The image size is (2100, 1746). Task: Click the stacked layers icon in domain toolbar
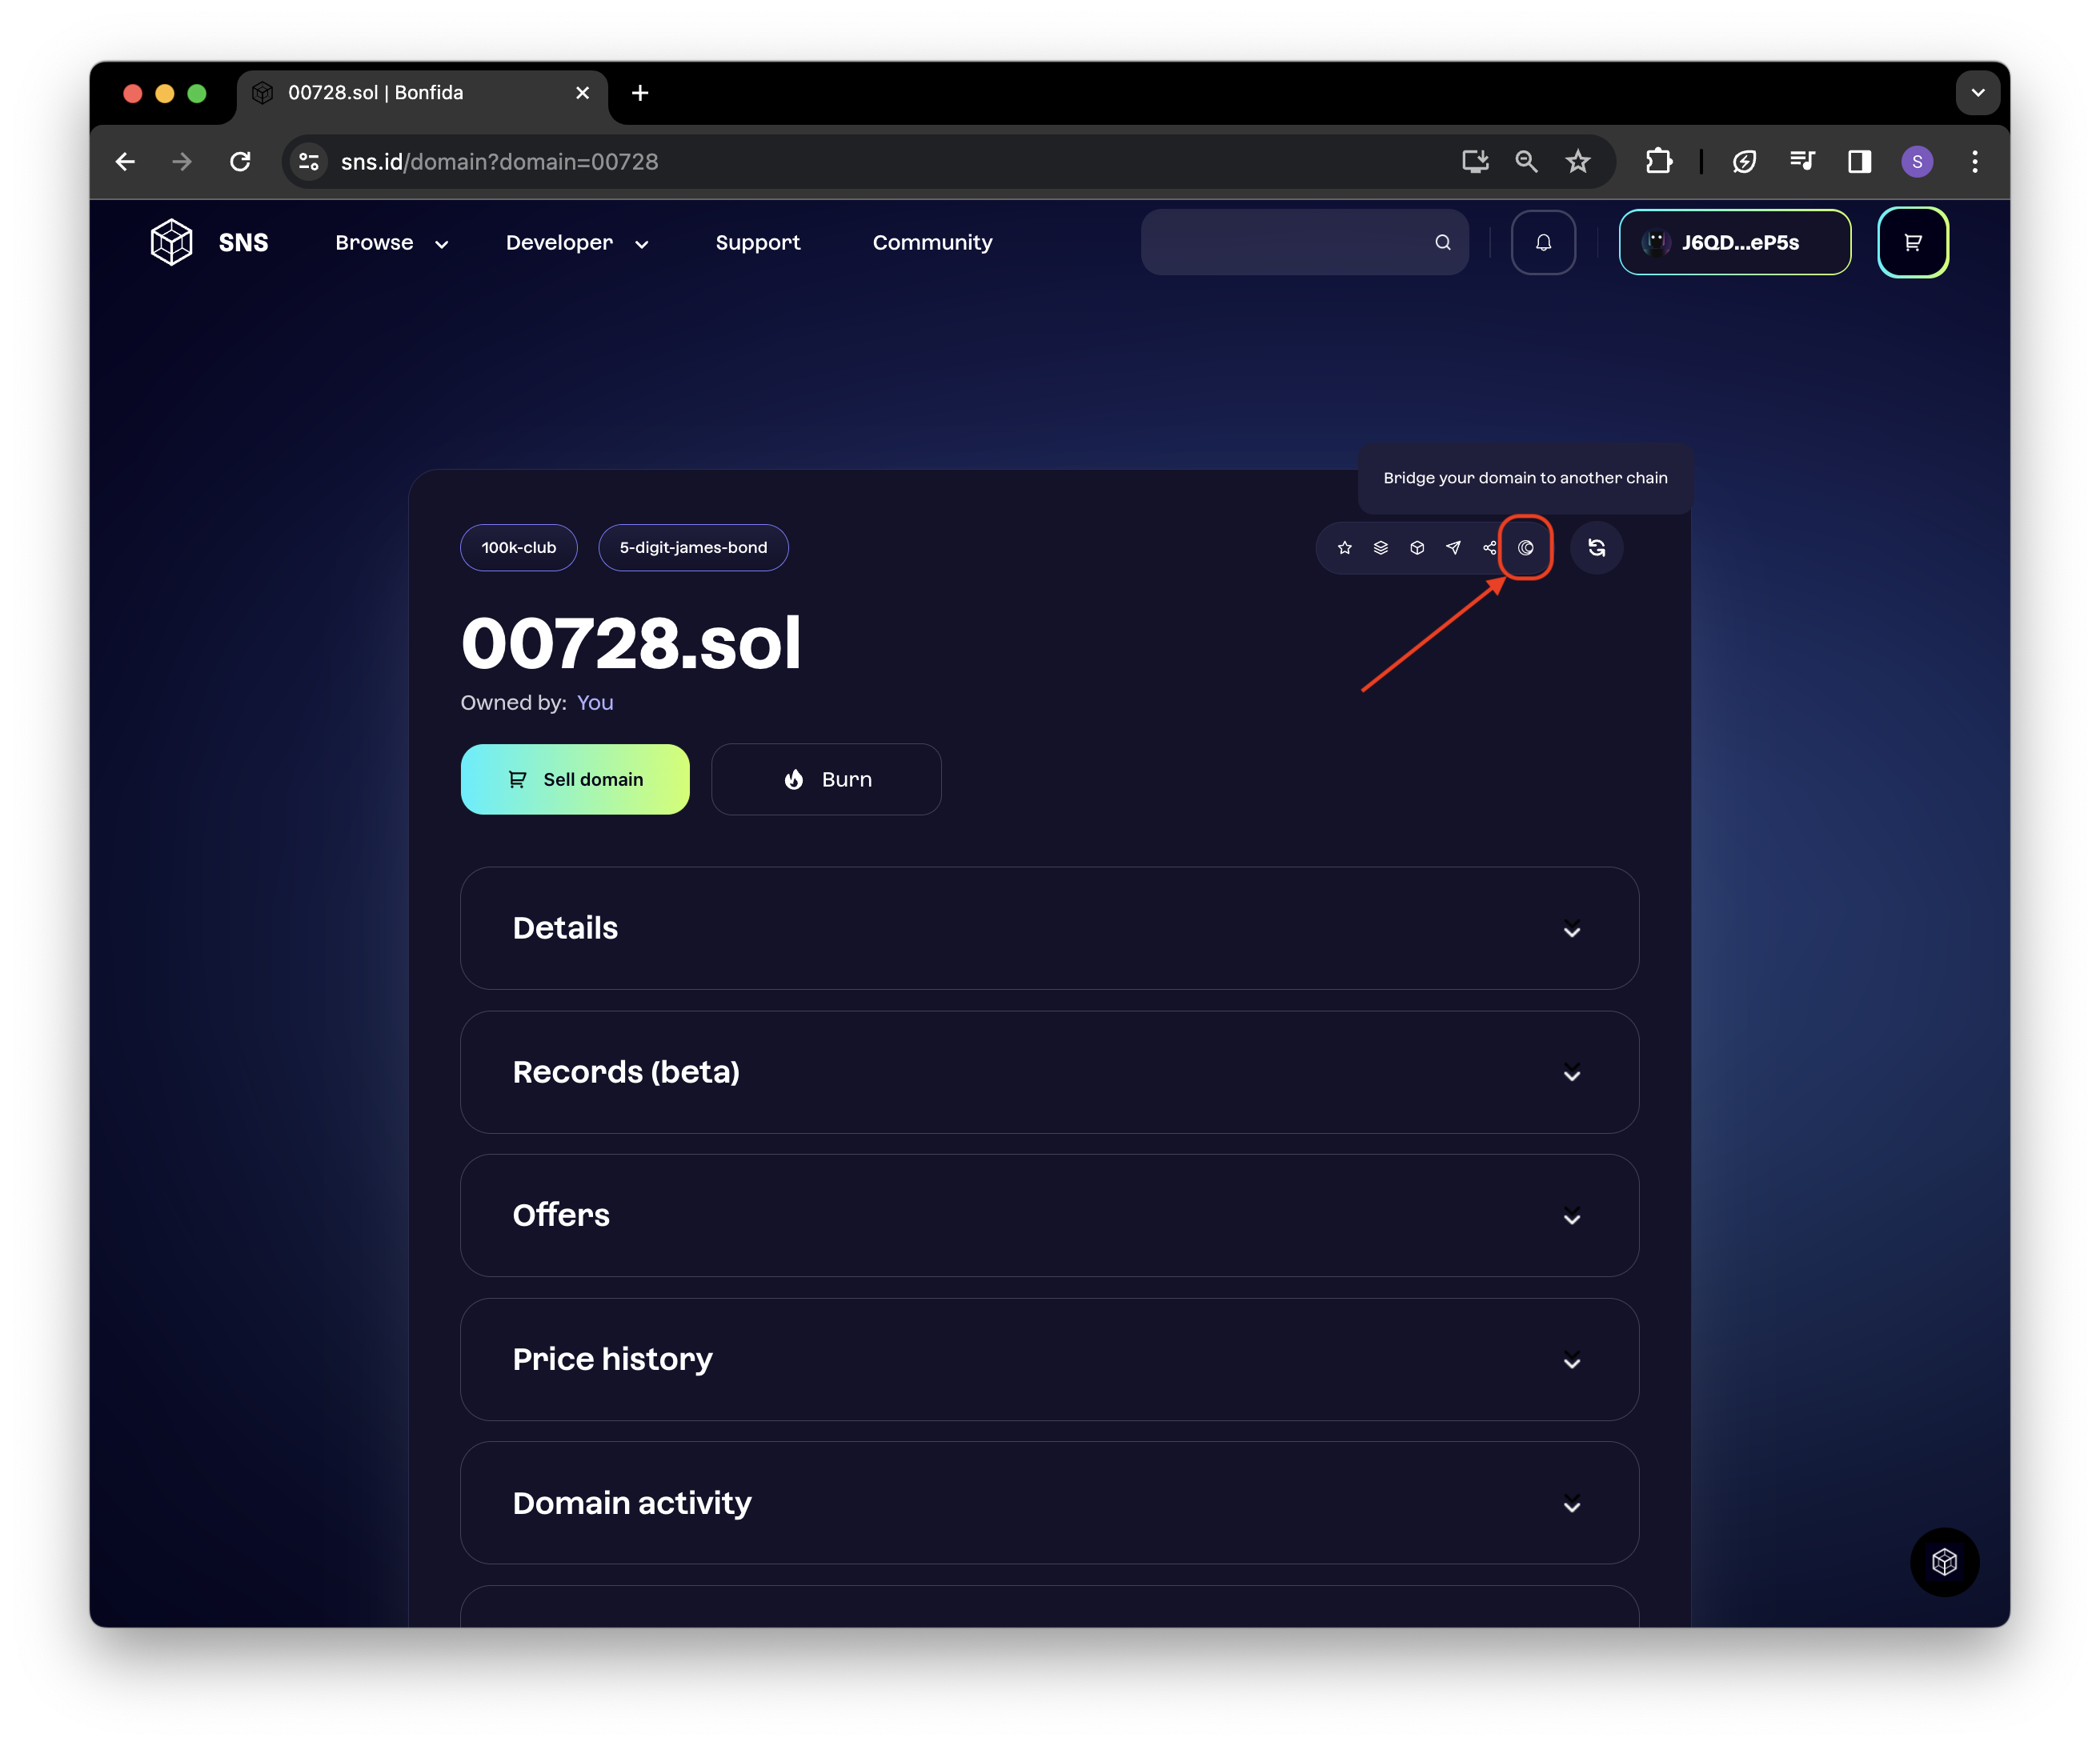pos(1381,548)
